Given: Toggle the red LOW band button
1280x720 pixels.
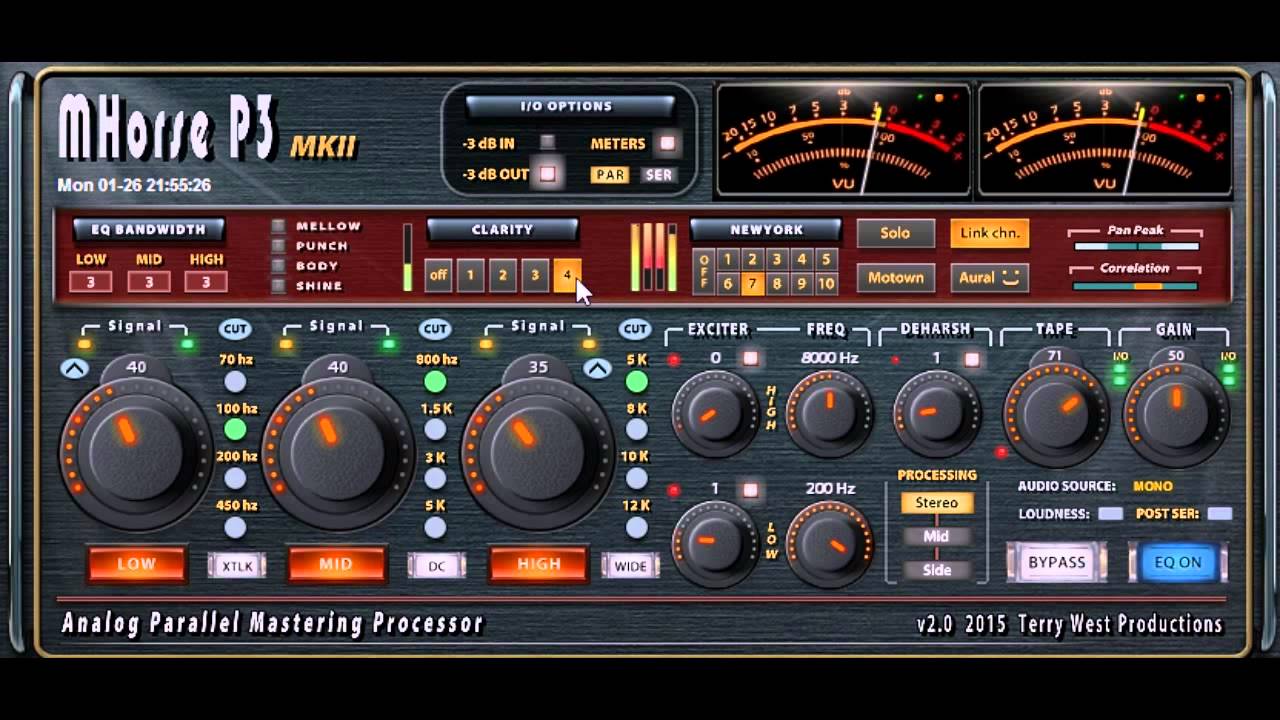Looking at the screenshot, I should [x=136, y=564].
